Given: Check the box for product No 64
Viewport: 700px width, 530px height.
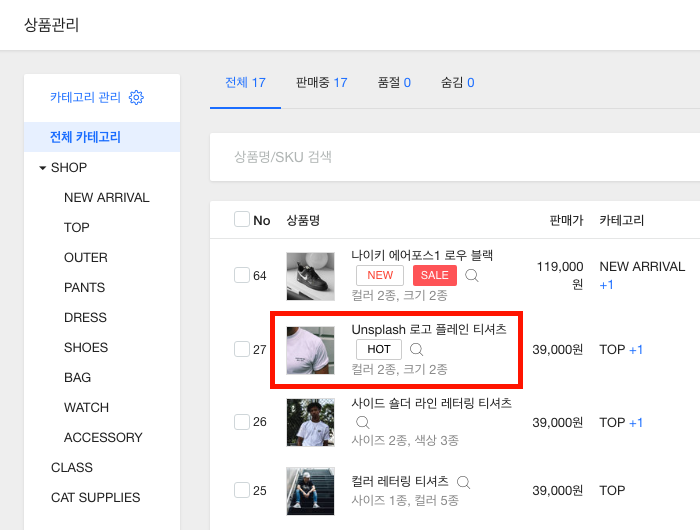Looking at the screenshot, I should (242, 275).
